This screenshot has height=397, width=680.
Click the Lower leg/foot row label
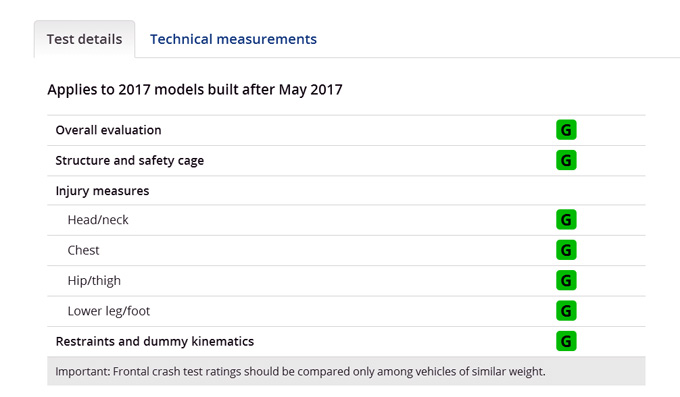coord(109,311)
